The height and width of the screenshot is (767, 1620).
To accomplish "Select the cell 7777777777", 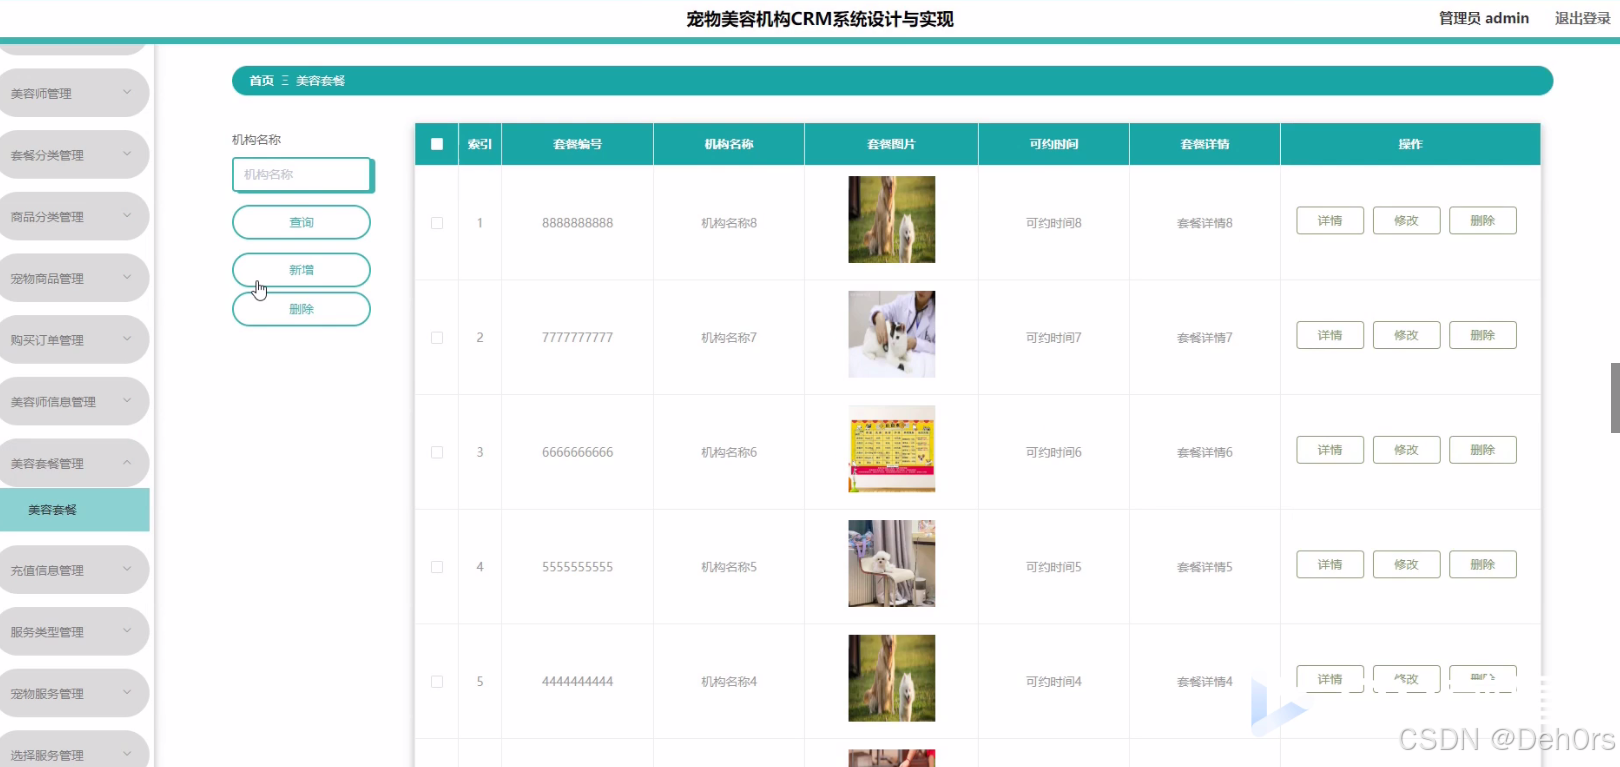I will coord(578,338).
